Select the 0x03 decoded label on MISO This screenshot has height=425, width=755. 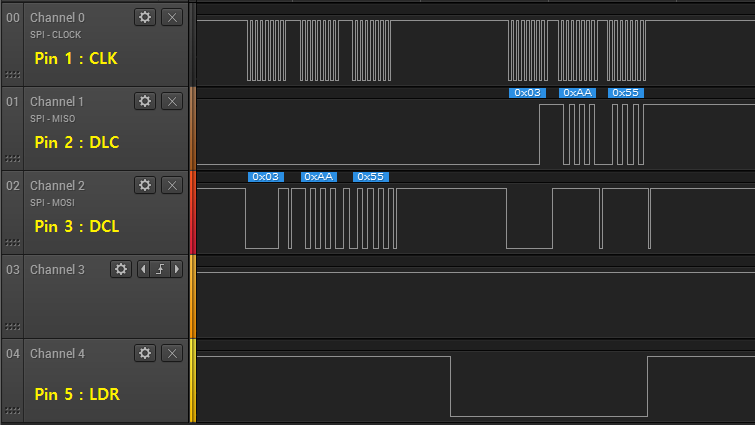click(526, 93)
